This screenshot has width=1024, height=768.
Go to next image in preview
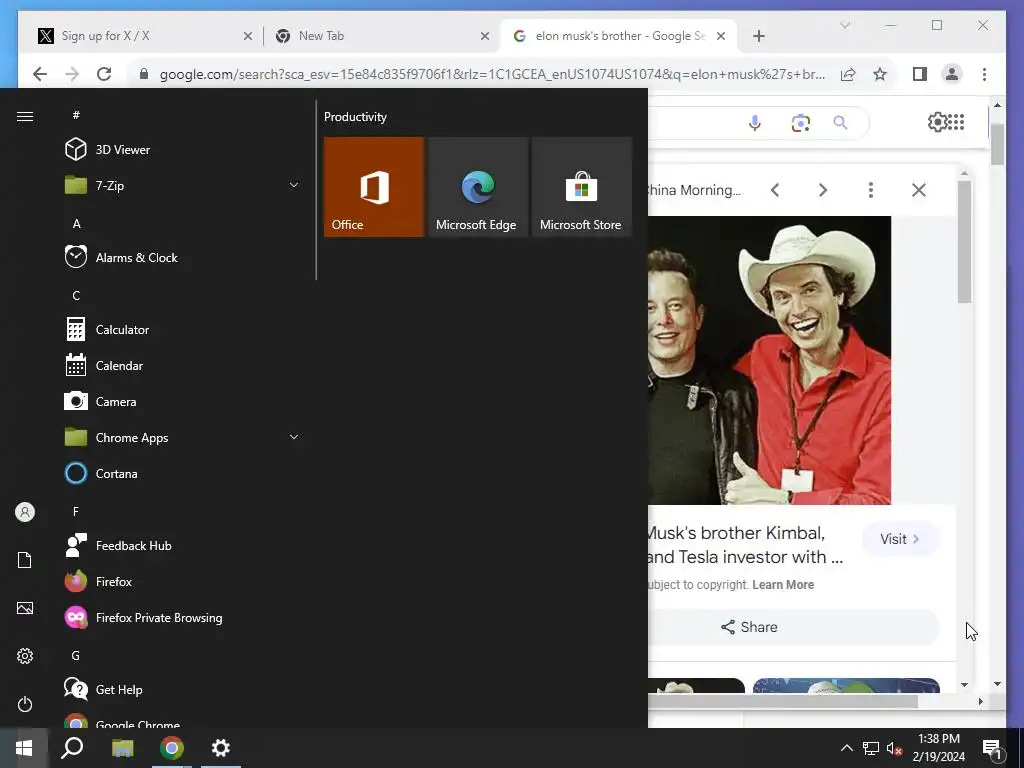click(x=823, y=190)
